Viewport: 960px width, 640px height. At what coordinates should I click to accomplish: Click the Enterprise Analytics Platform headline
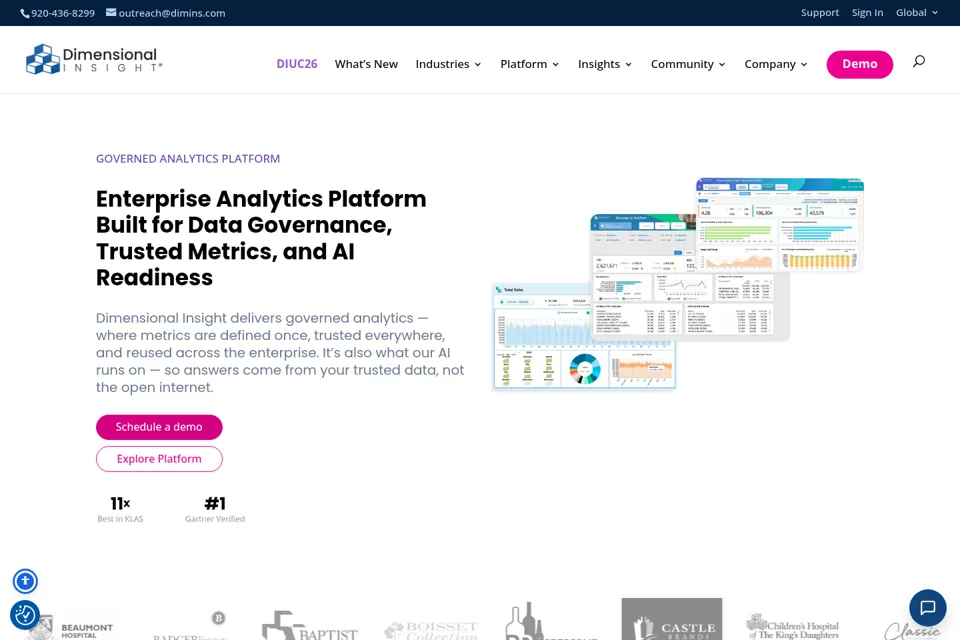coord(261,238)
